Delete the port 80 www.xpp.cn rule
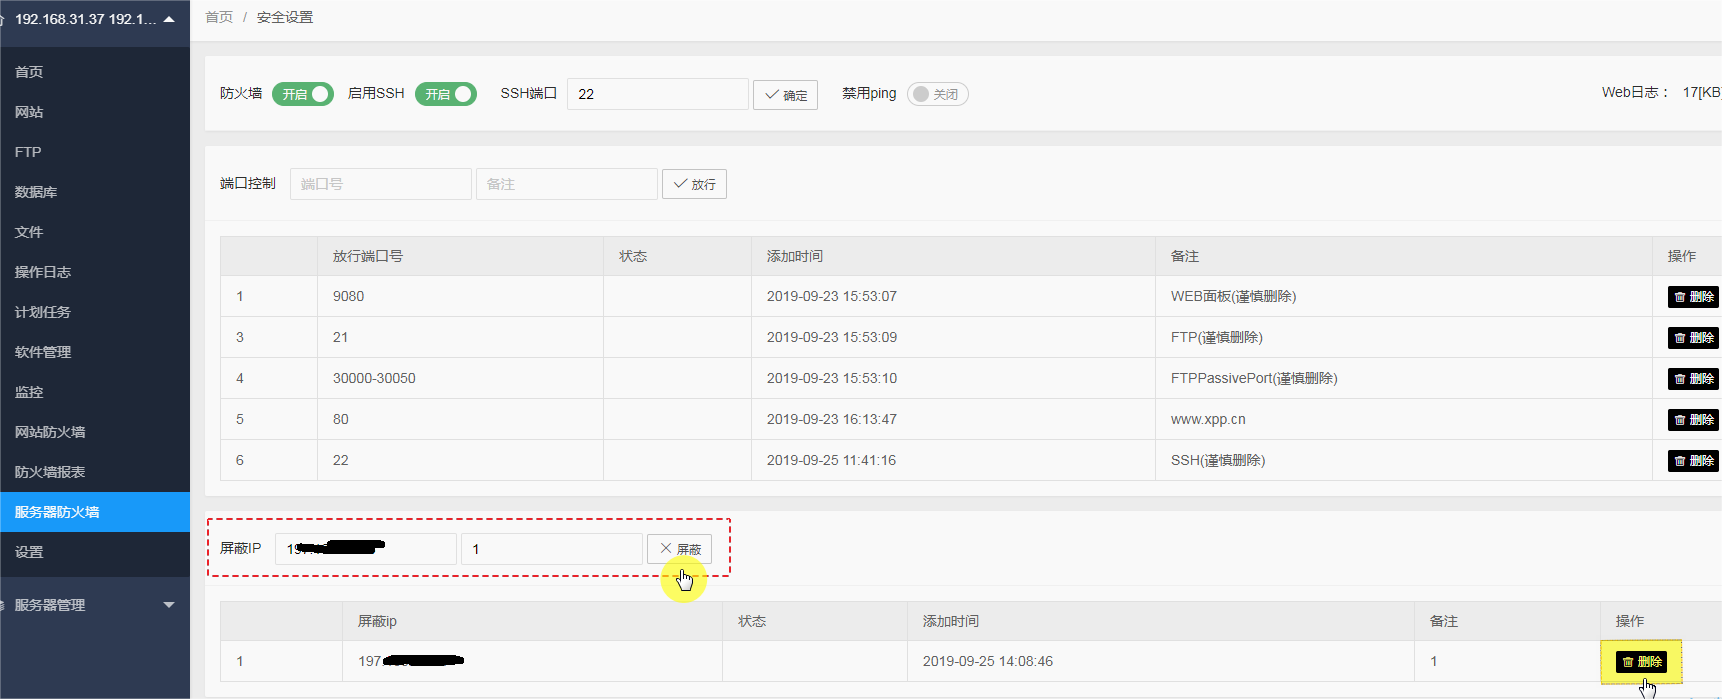Viewport: 1722px width, 699px height. tap(1693, 420)
